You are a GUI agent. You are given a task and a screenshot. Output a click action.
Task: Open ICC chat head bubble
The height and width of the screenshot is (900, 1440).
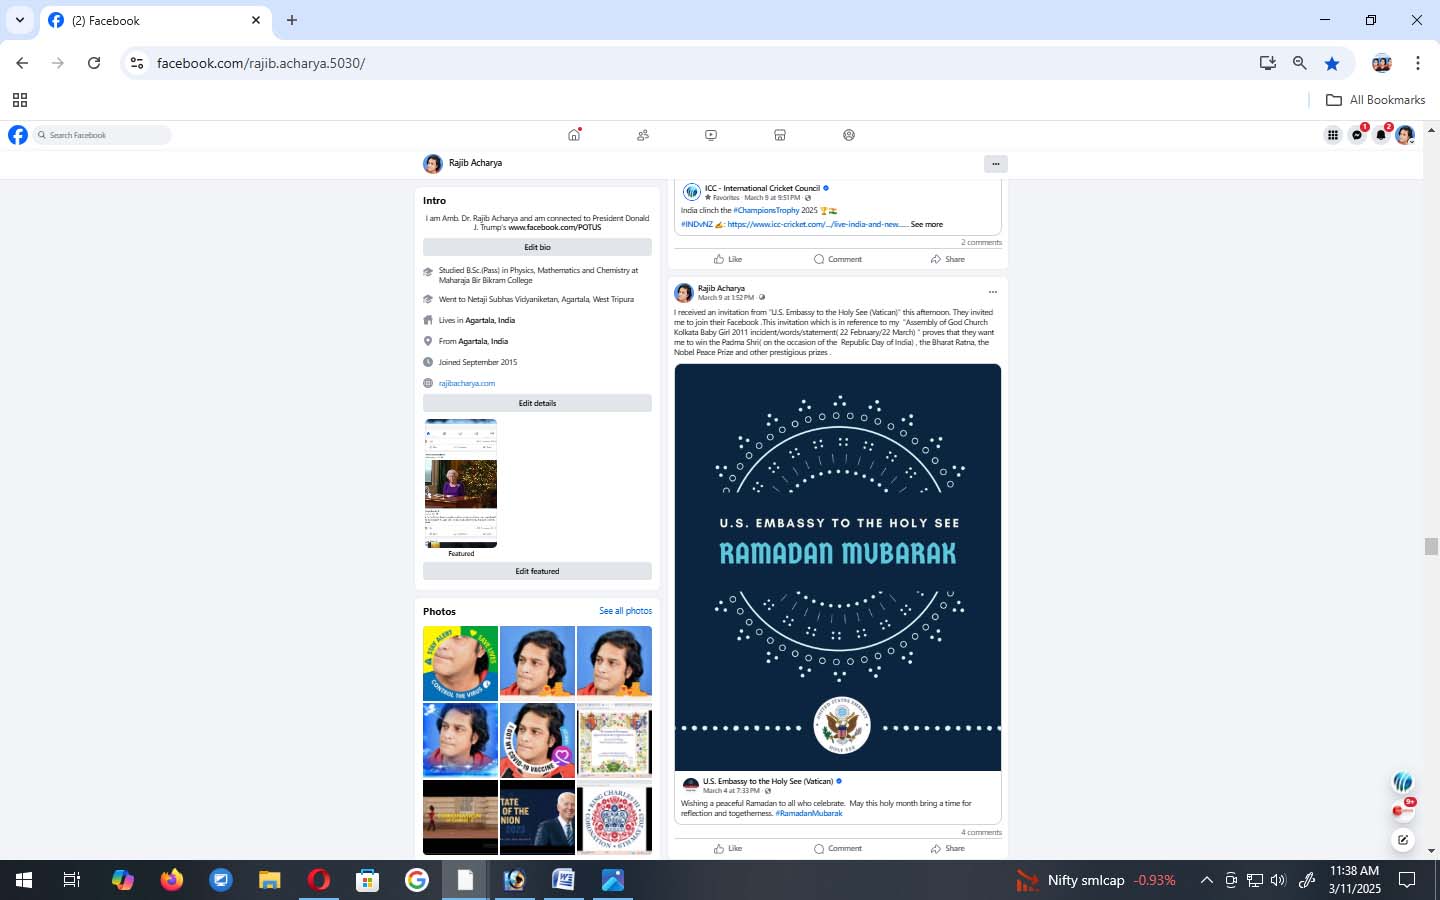(1404, 782)
